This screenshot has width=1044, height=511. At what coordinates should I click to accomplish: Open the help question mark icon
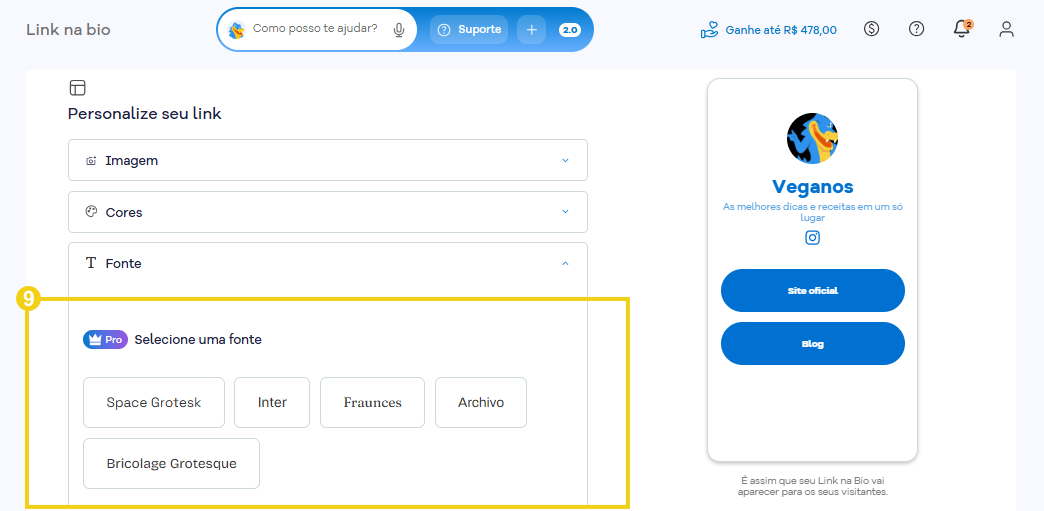pyautogui.click(x=917, y=29)
